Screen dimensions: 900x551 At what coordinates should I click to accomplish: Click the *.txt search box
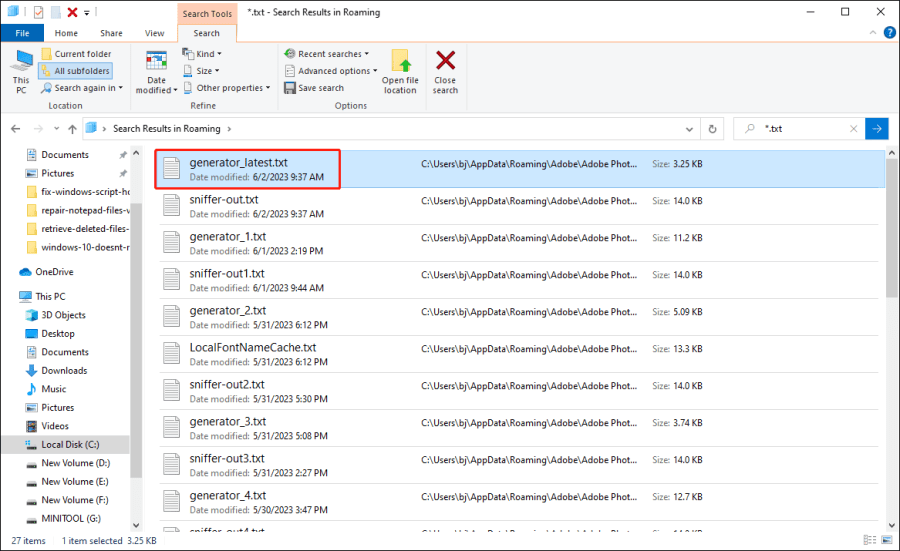801,129
